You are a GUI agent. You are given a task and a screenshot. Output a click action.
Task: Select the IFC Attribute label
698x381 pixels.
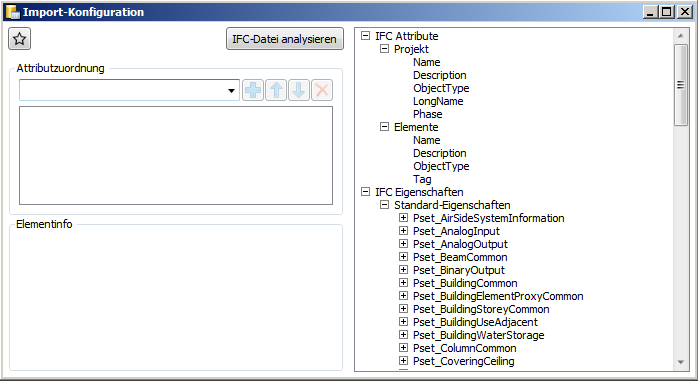point(407,36)
